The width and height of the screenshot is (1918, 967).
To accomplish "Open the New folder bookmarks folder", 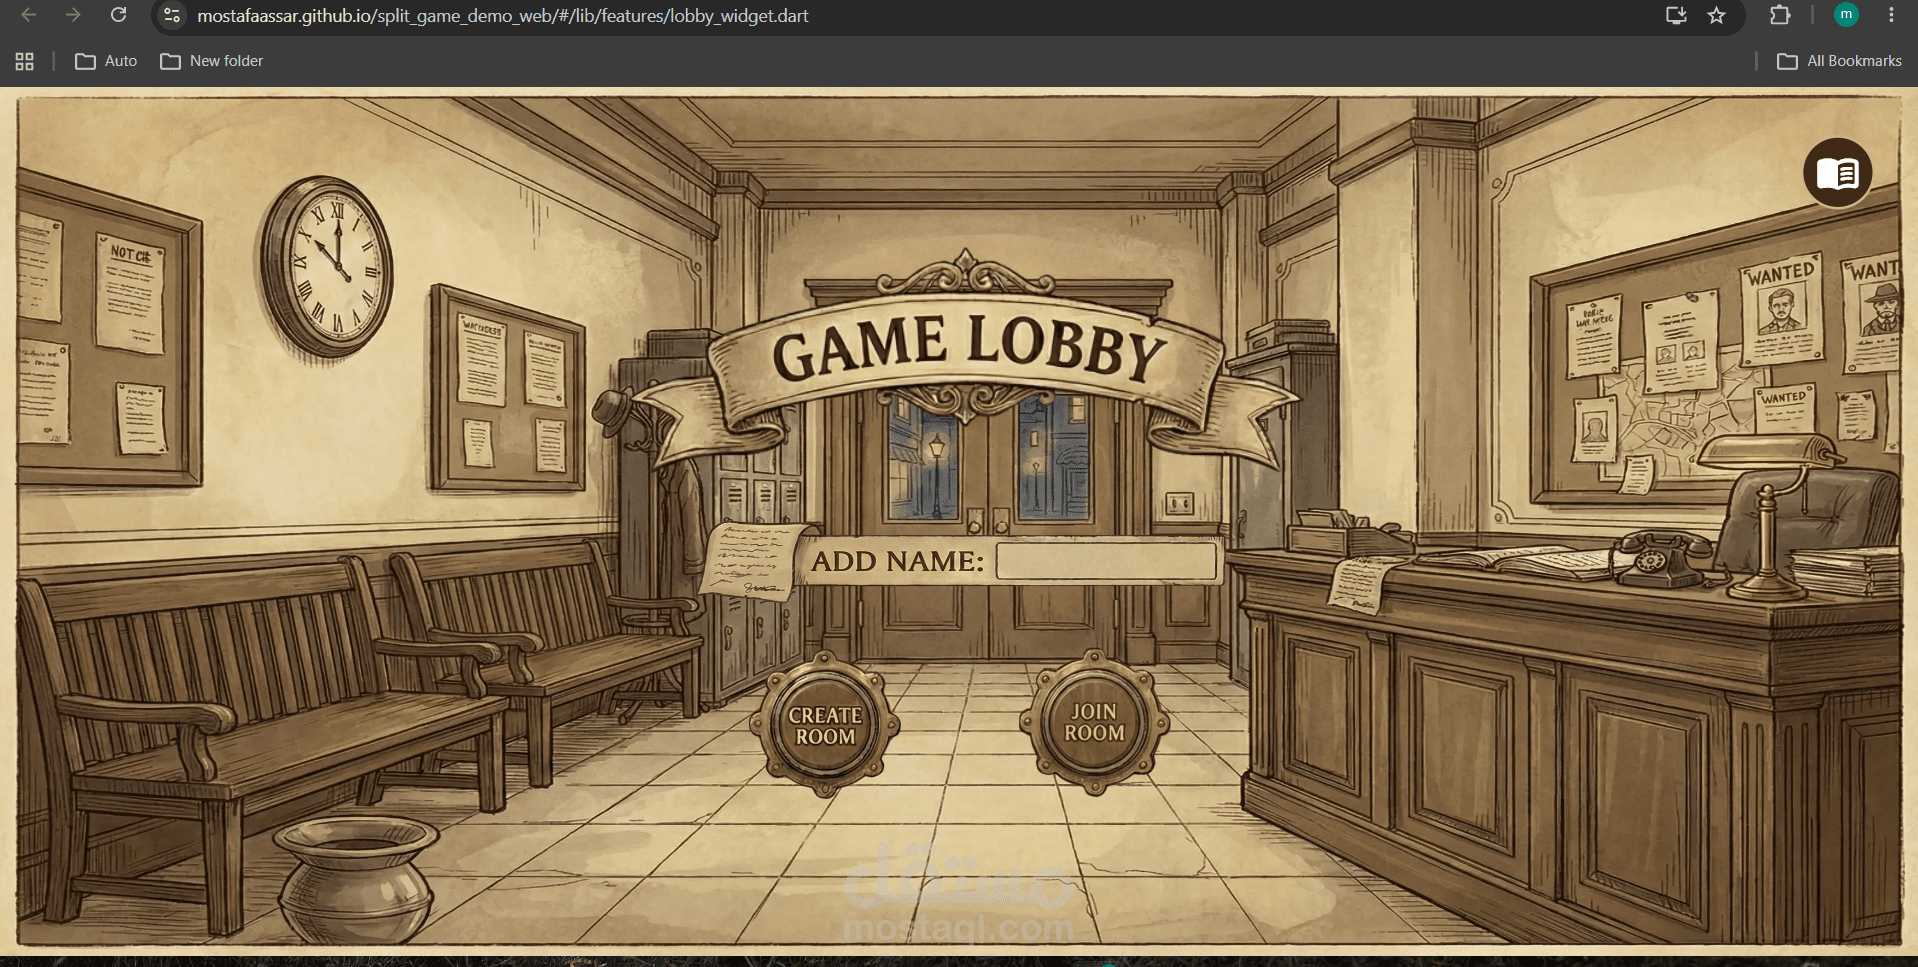I will pos(212,61).
